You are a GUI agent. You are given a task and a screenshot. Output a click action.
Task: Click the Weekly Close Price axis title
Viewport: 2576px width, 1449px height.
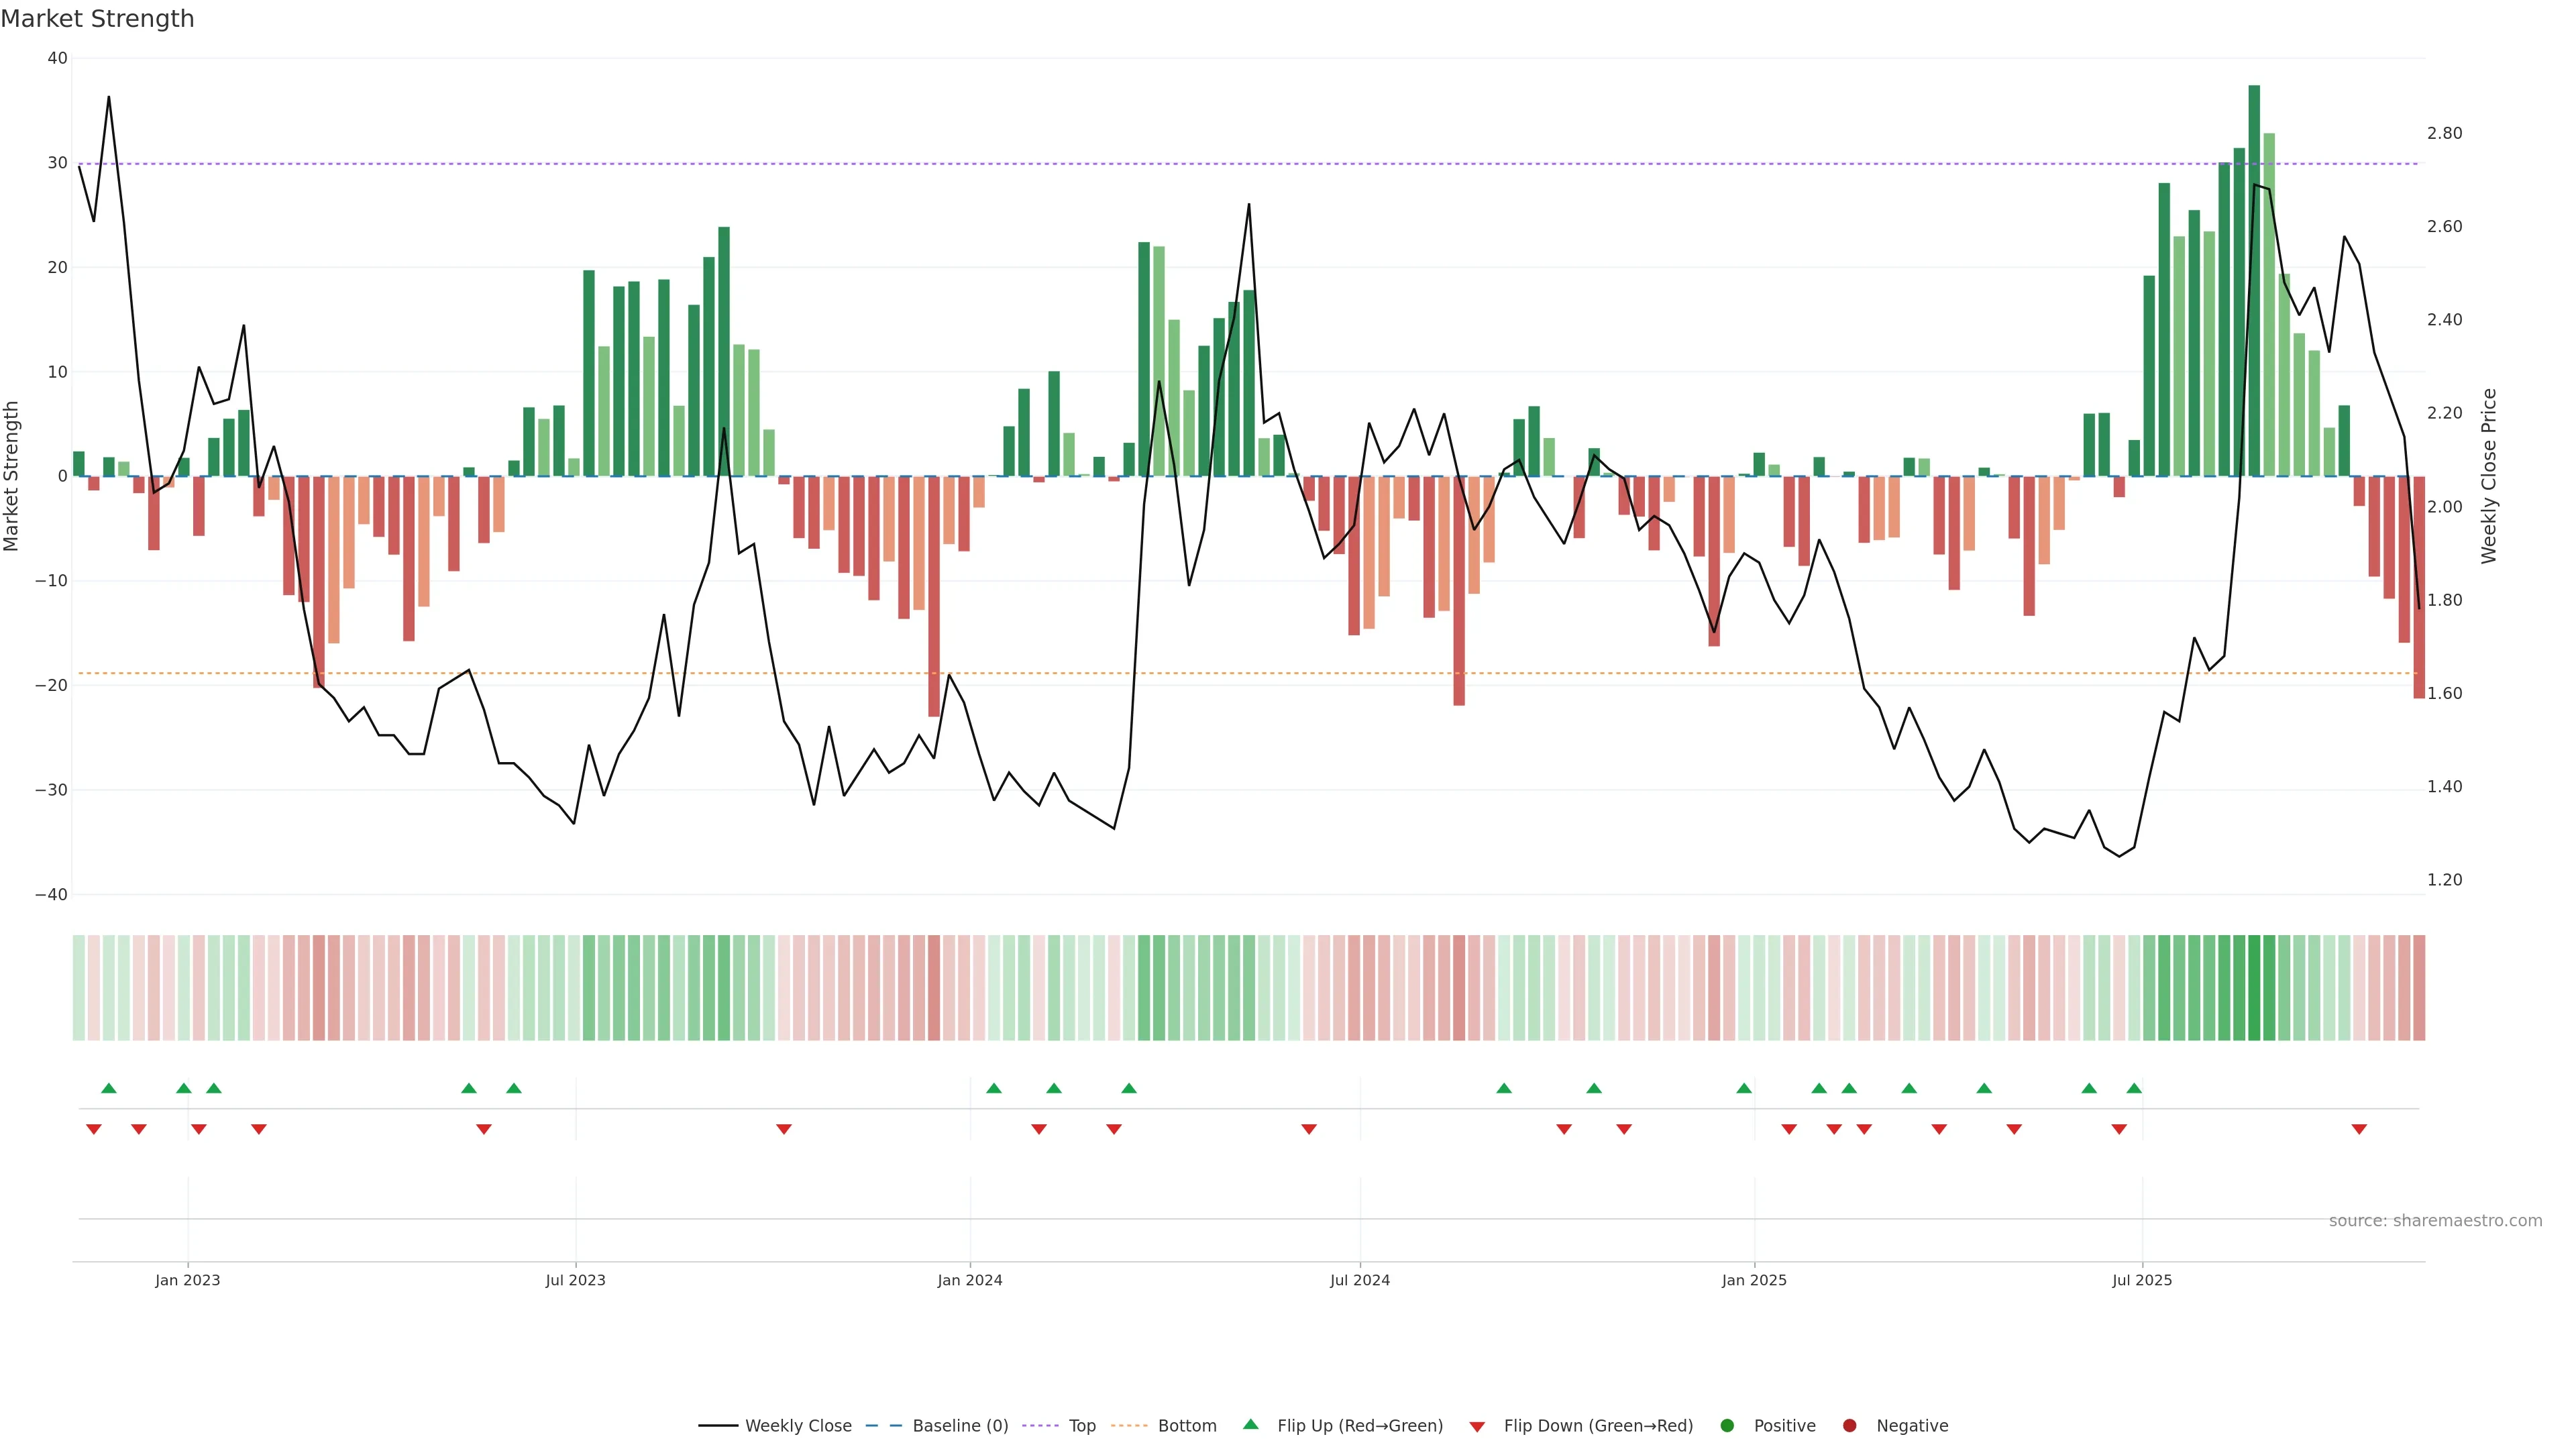(x=2489, y=476)
